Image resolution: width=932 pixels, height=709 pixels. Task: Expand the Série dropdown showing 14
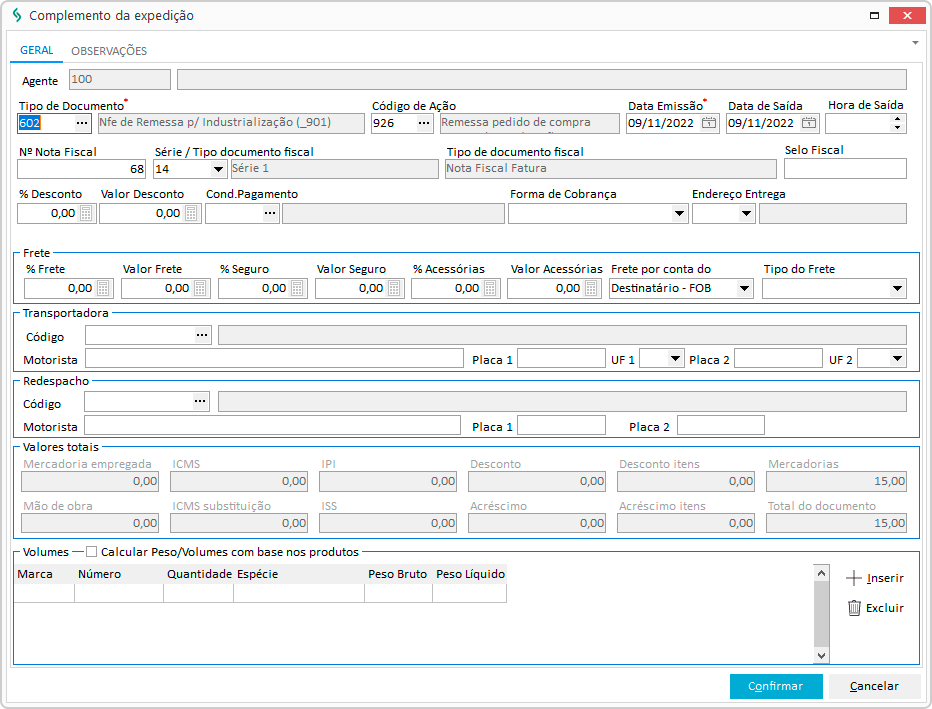click(217, 169)
